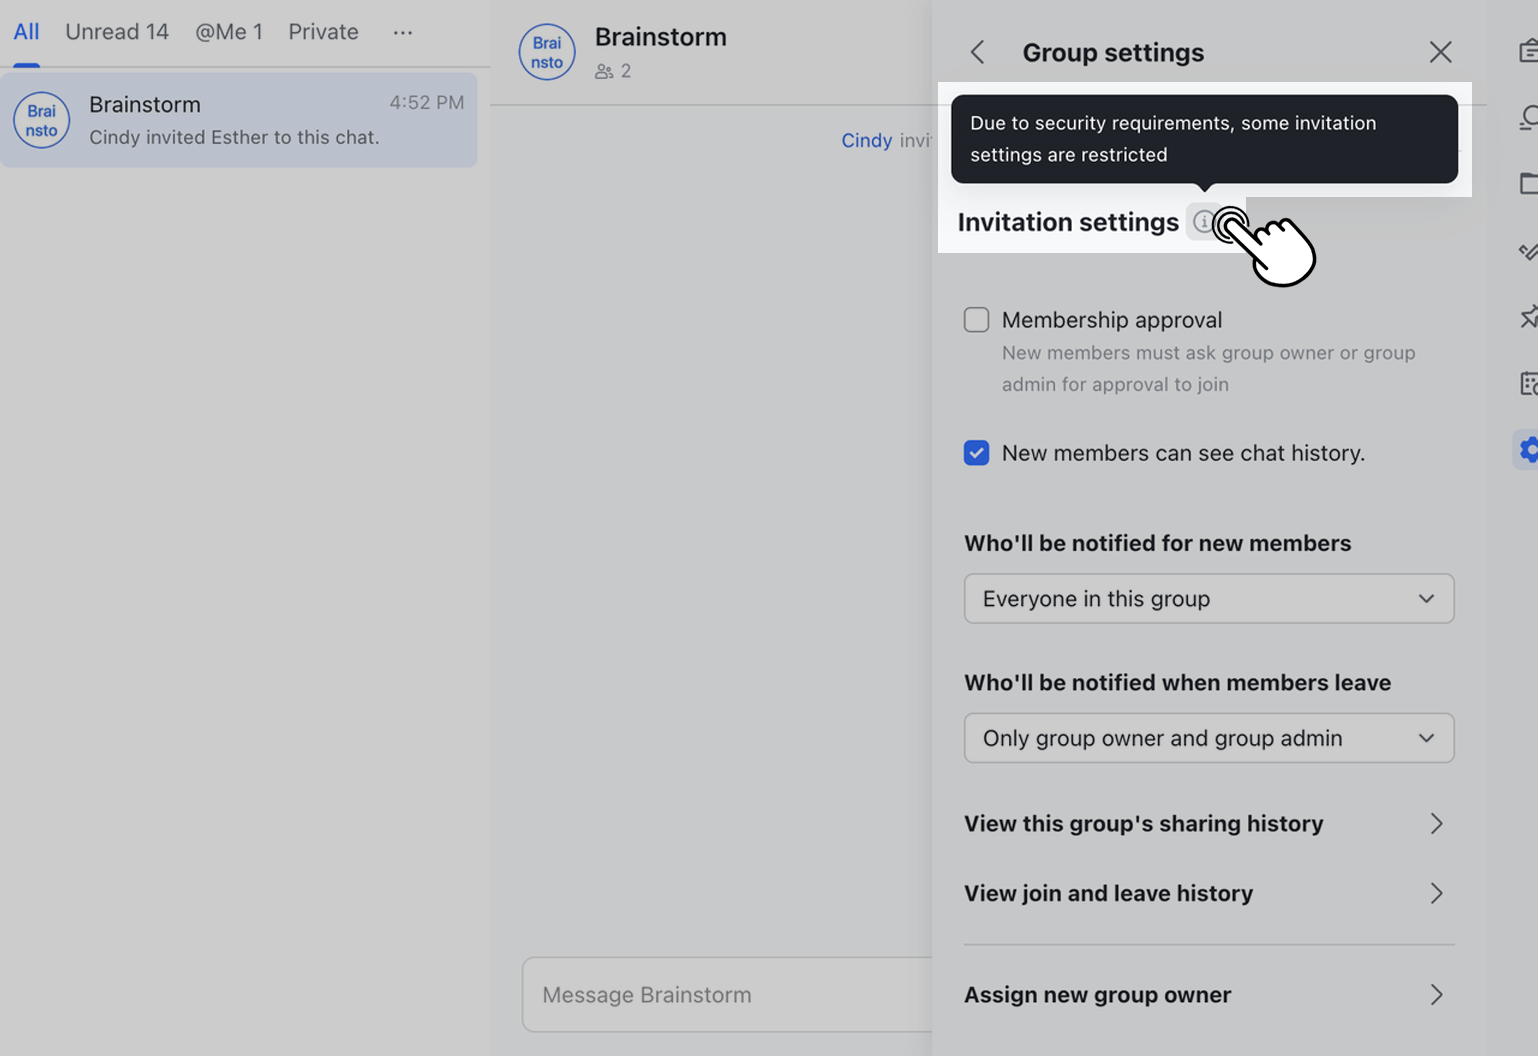The width and height of the screenshot is (1538, 1056).
Task: Open Only group owner and group admin dropdown
Action: pyautogui.click(x=1209, y=738)
